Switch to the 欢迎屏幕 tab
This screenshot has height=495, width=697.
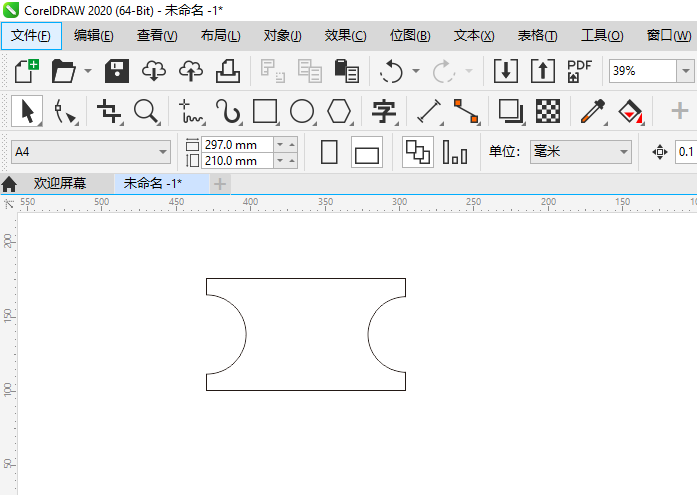tap(60, 183)
